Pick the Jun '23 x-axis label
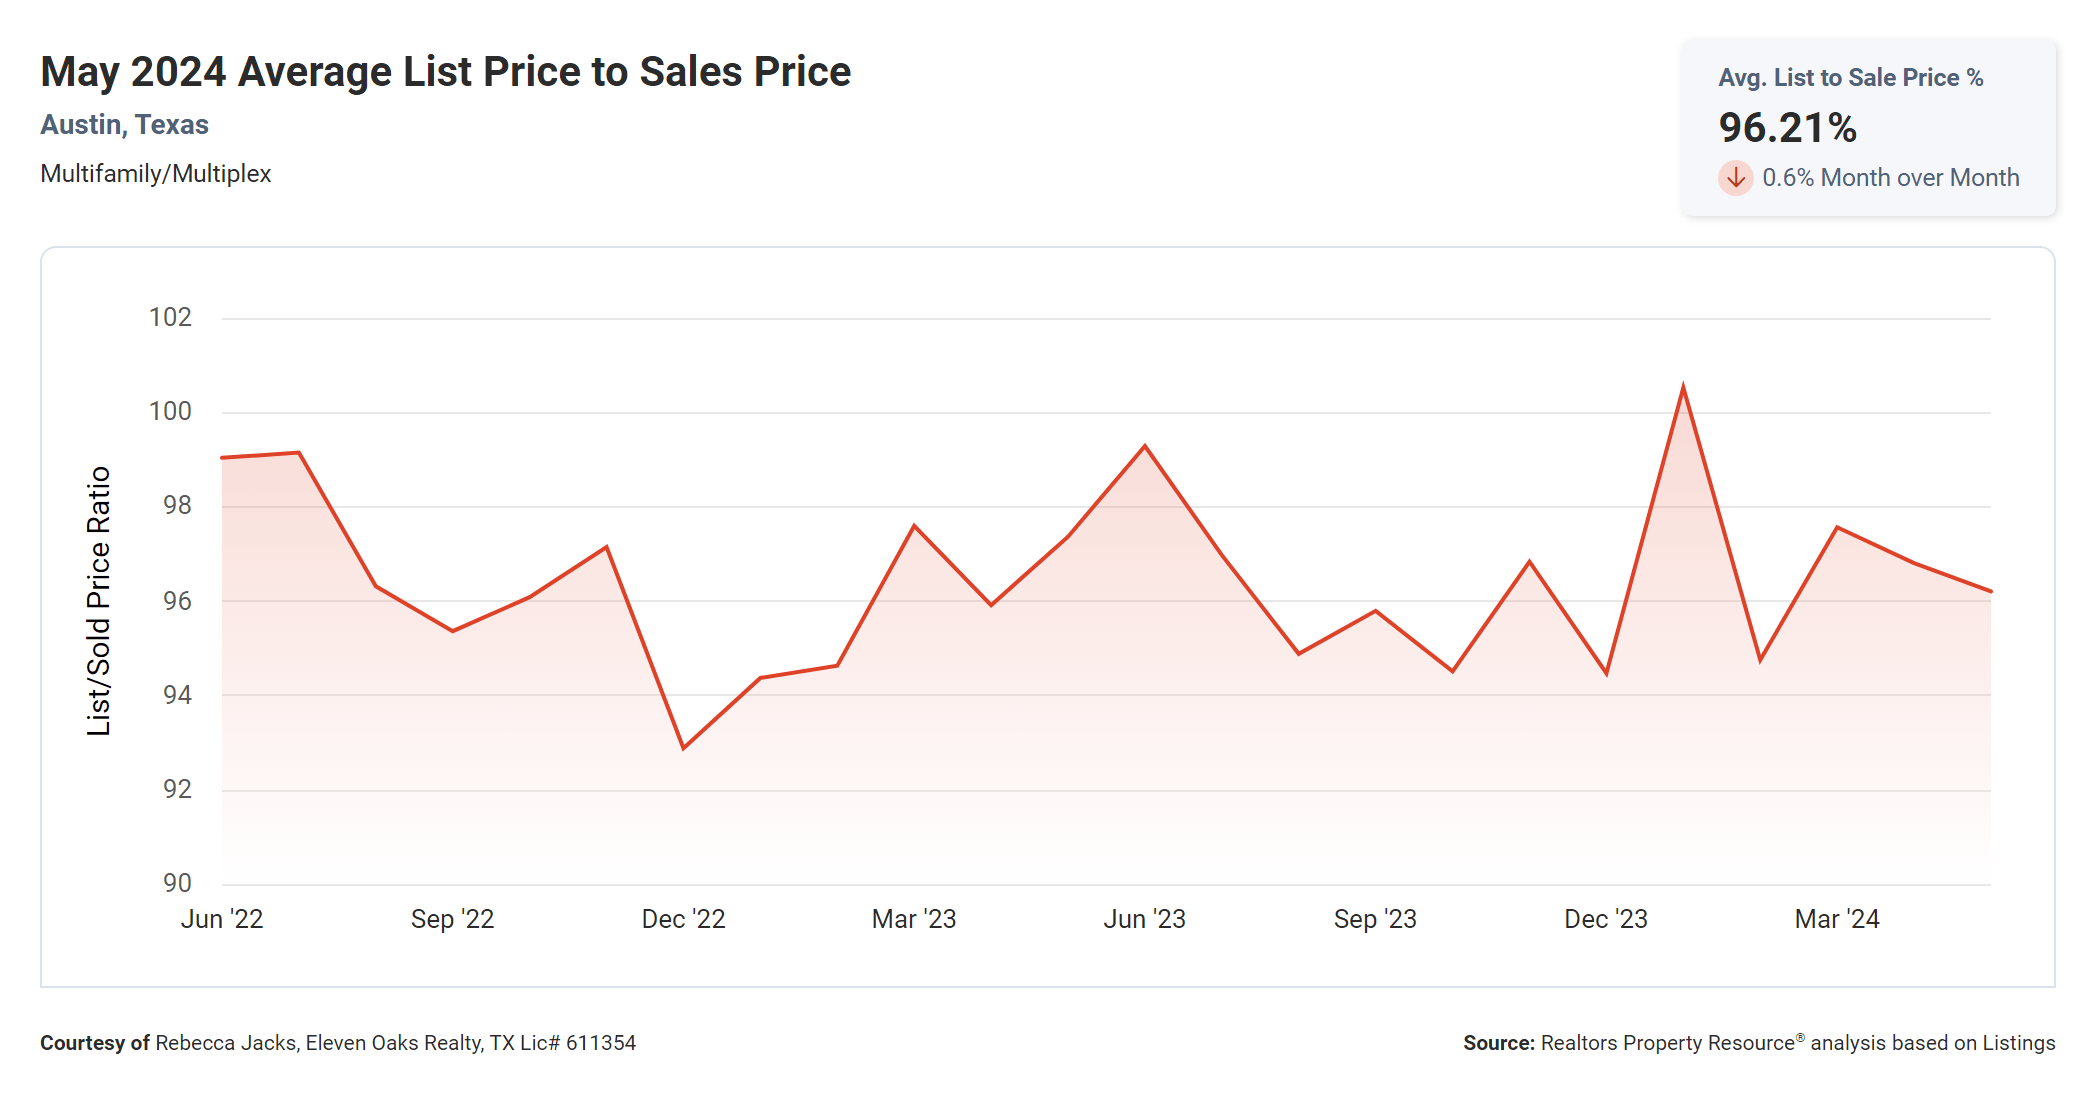Viewport: 2096px width, 1100px height. pyautogui.click(x=1144, y=919)
